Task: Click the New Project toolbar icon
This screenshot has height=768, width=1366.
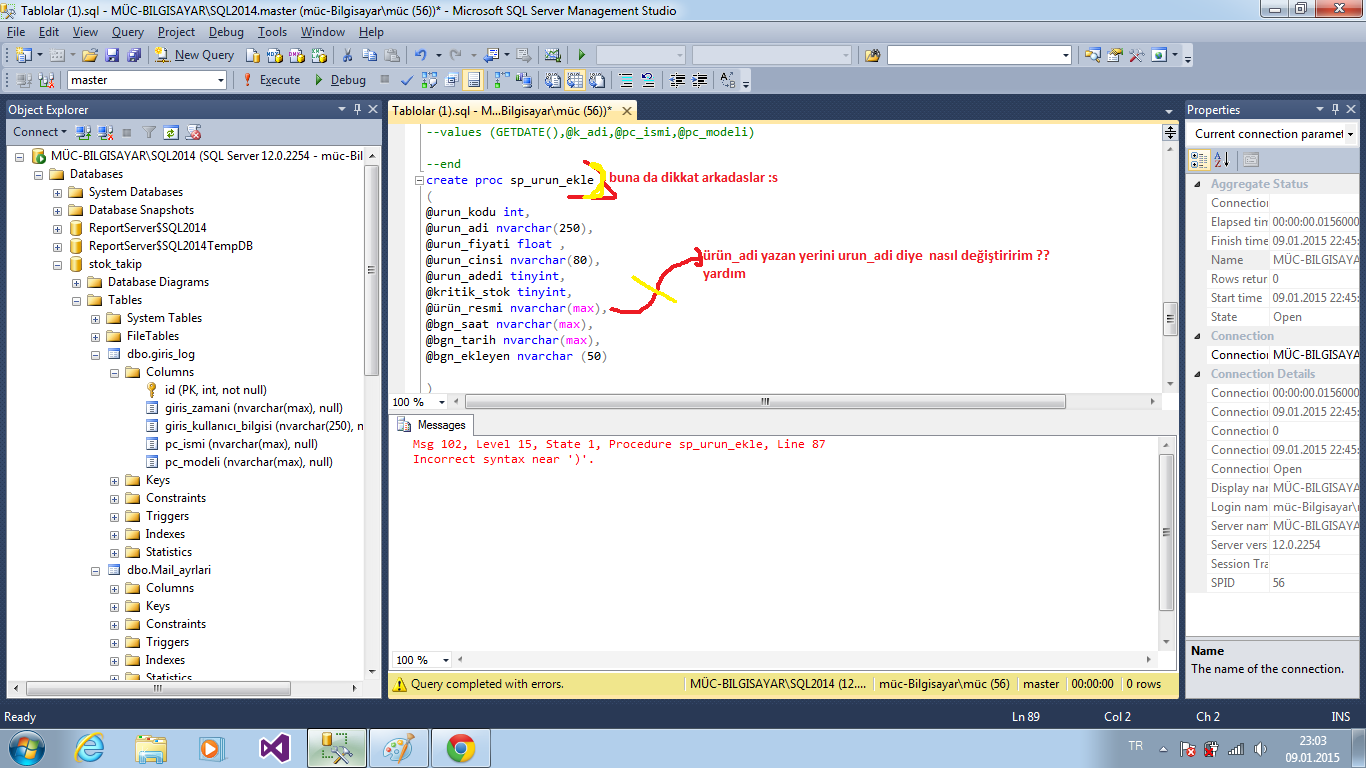Action: 22,55
